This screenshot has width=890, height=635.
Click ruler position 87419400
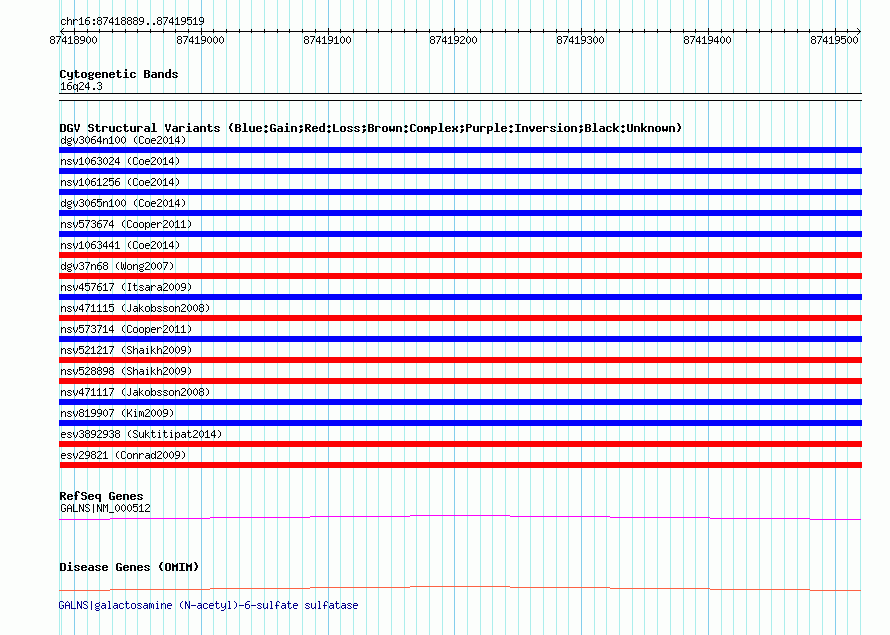point(707,40)
